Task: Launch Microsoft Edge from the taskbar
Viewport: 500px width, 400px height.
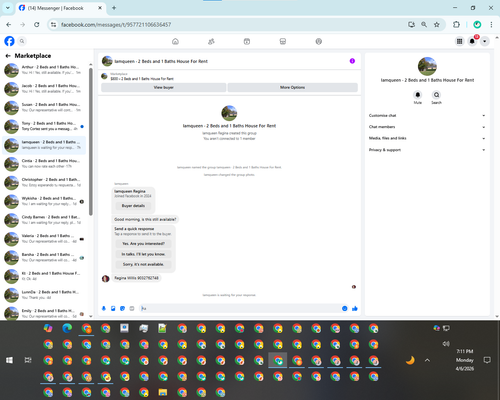Action: [x=67, y=328]
